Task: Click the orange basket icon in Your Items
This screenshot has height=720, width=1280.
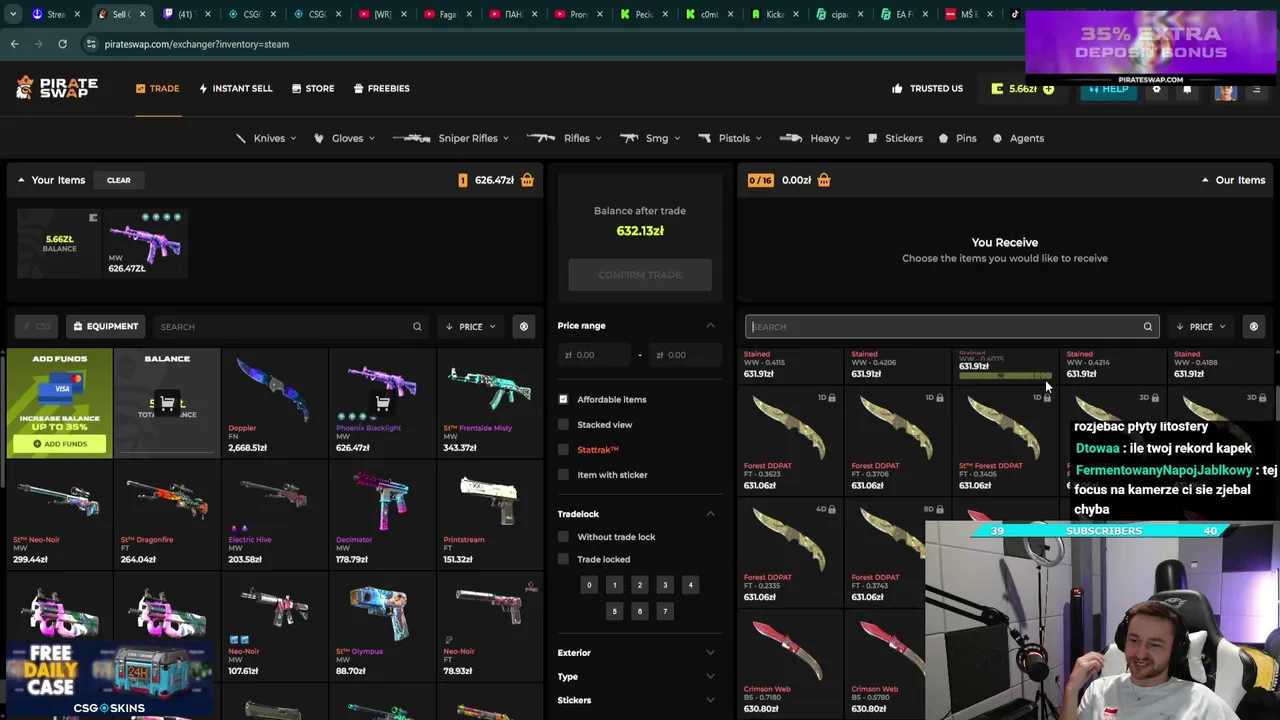Action: (527, 180)
